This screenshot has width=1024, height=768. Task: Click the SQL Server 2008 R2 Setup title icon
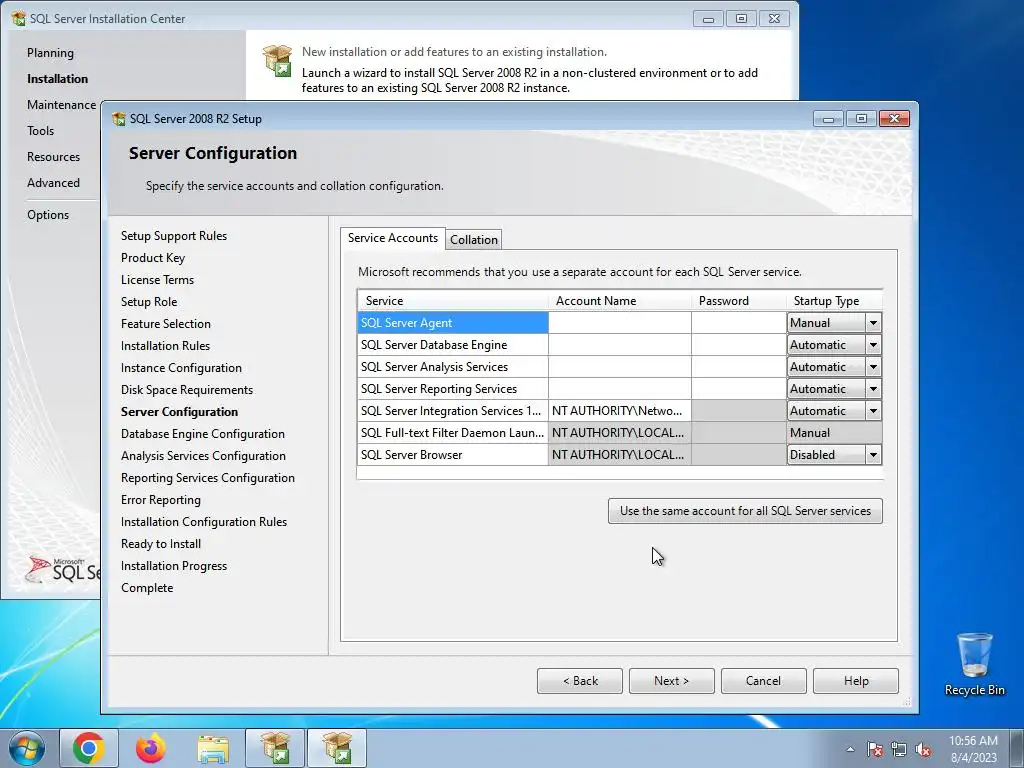coord(119,119)
